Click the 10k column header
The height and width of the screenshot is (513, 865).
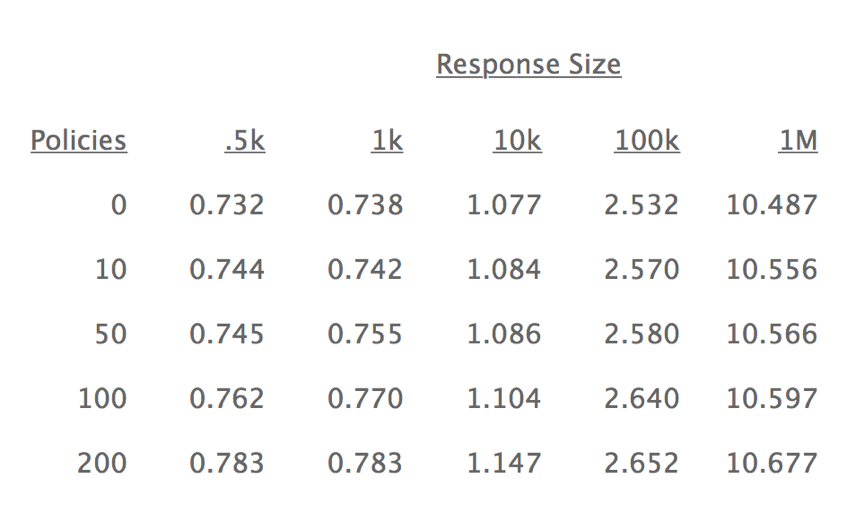pyautogui.click(x=517, y=142)
